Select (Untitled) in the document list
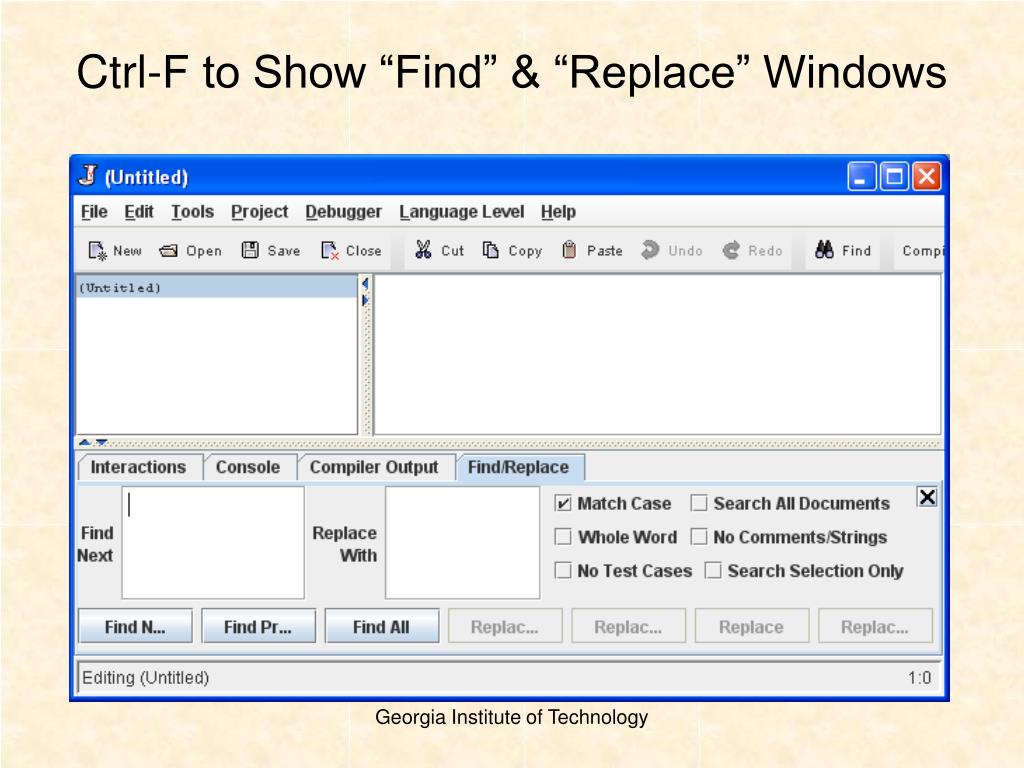This screenshot has width=1024, height=768. pyautogui.click(x=217, y=287)
